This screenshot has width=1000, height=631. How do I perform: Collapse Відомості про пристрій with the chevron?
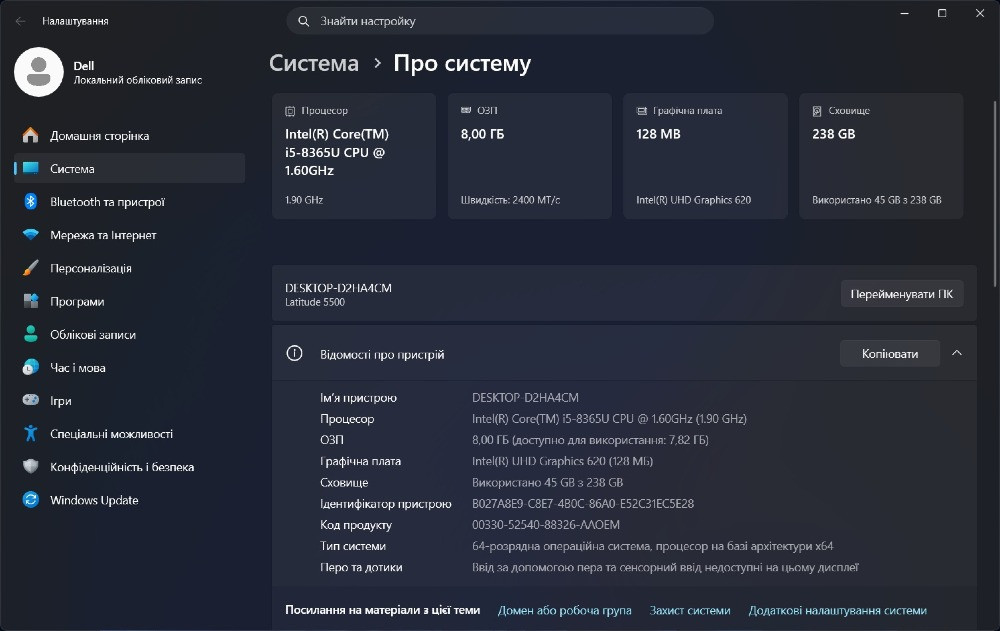[957, 353]
